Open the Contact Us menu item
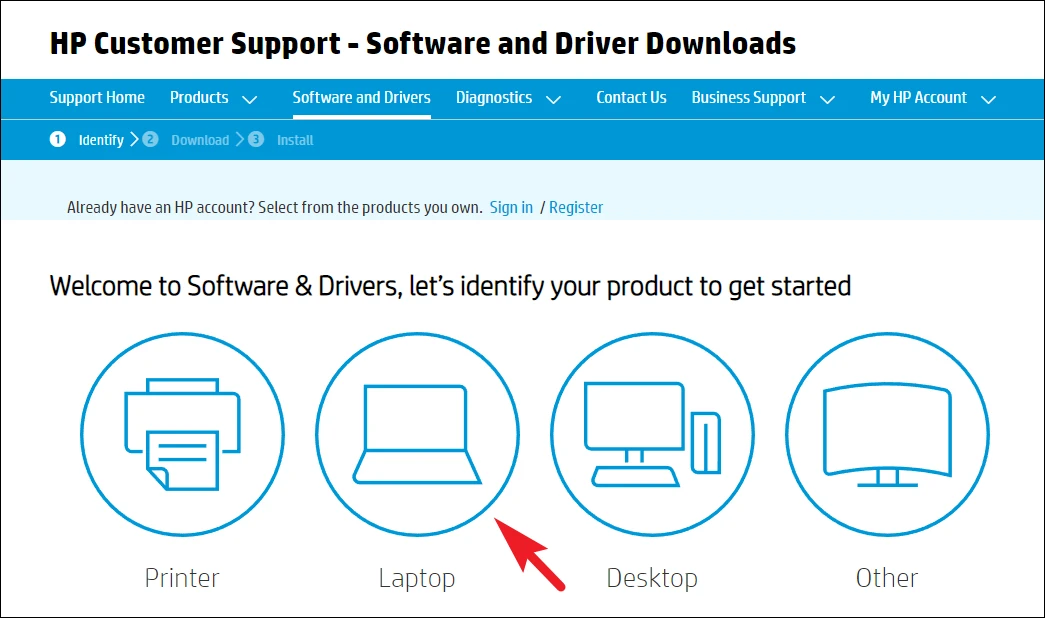1045x618 pixels. point(631,97)
